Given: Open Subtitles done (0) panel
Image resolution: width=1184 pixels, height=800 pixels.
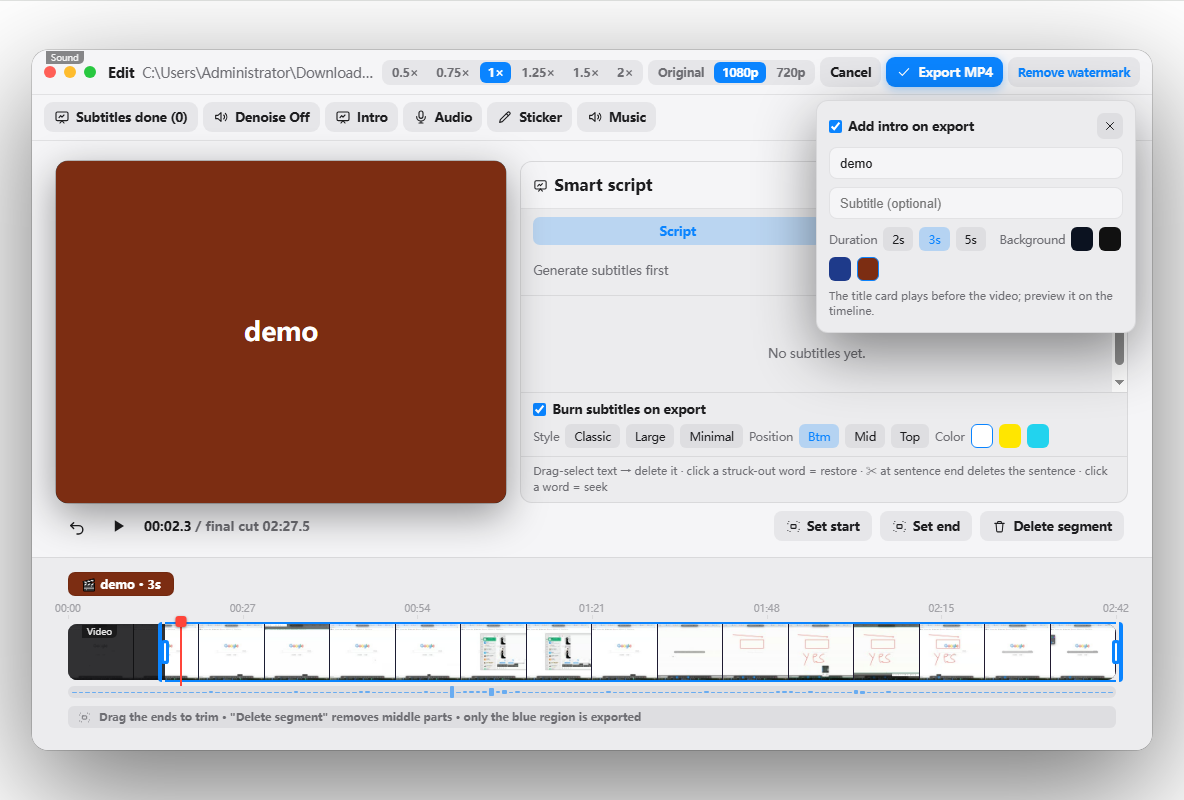Looking at the screenshot, I should click(x=122, y=117).
